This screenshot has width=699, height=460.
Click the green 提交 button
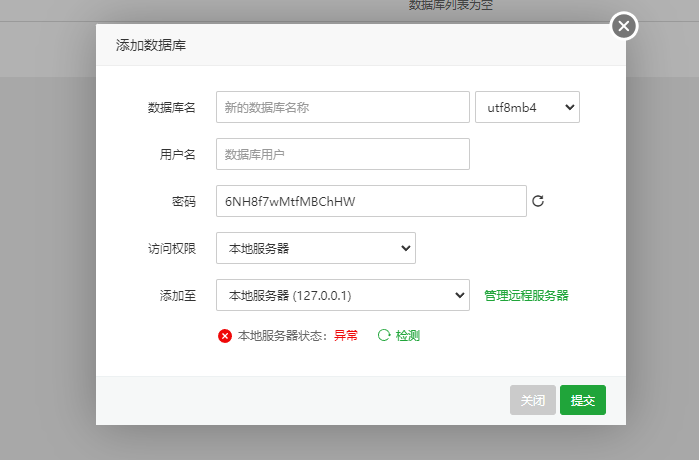pyautogui.click(x=583, y=400)
